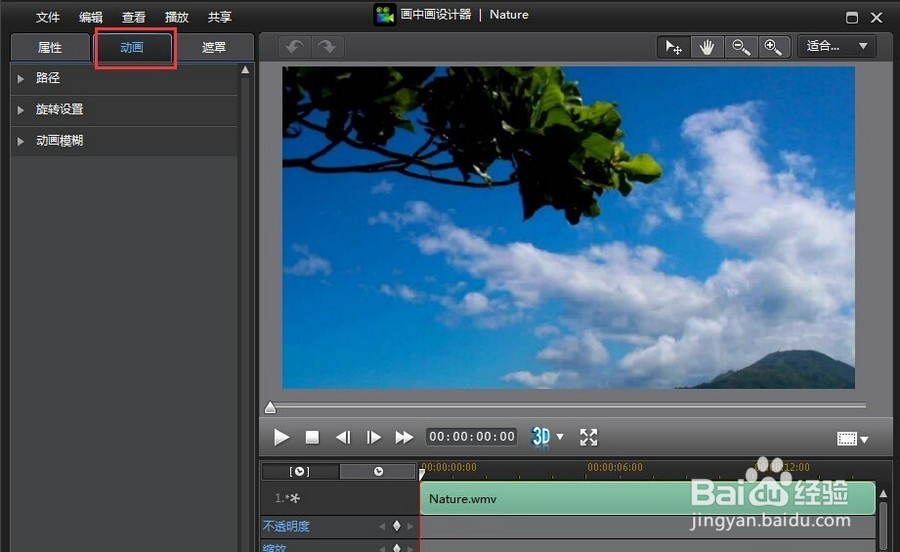The width and height of the screenshot is (900, 552).
Task: Open the 3D options dropdown arrow
Action: click(560, 437)
